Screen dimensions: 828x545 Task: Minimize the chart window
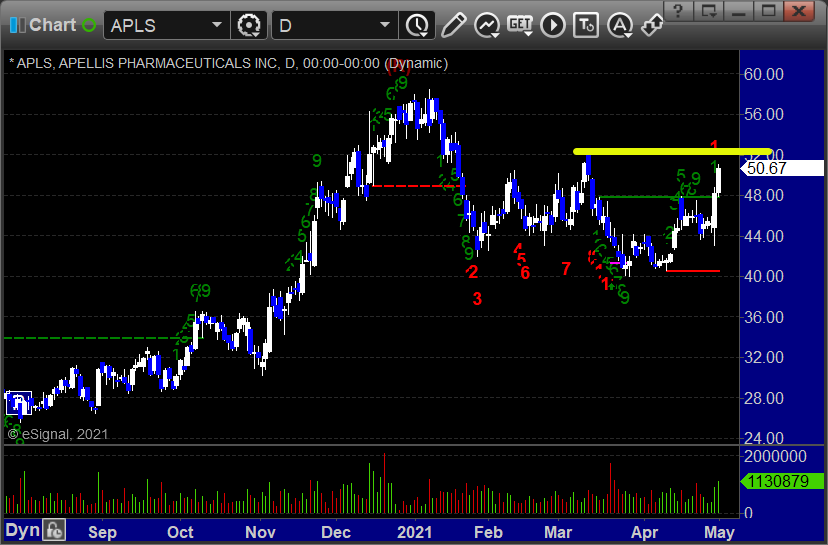point(738,11)
